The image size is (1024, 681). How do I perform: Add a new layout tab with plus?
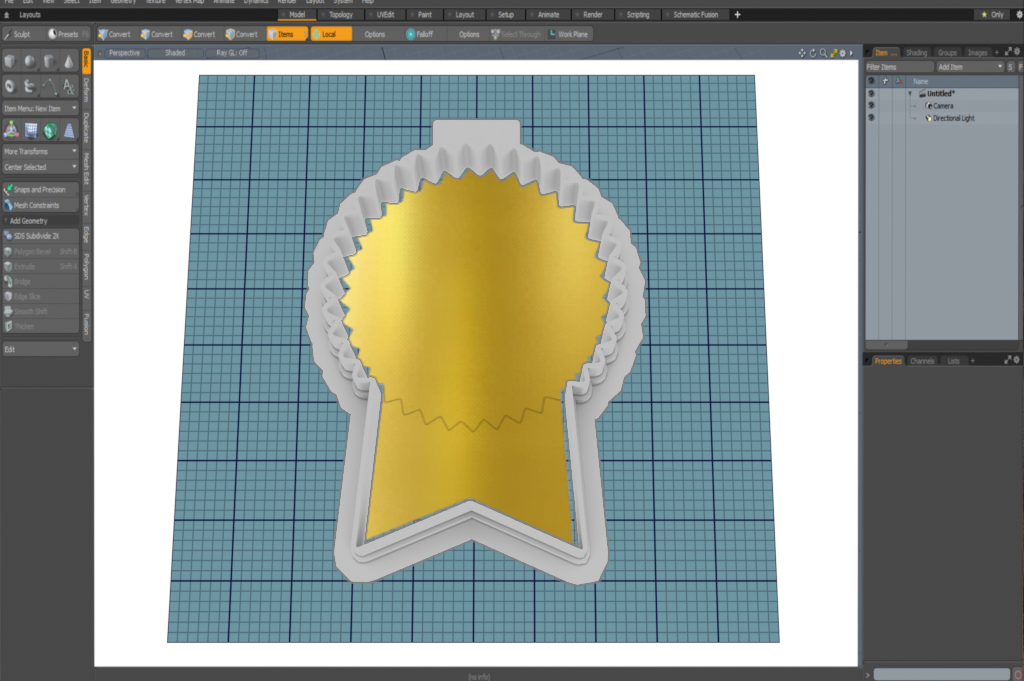(x=737, y=14)
